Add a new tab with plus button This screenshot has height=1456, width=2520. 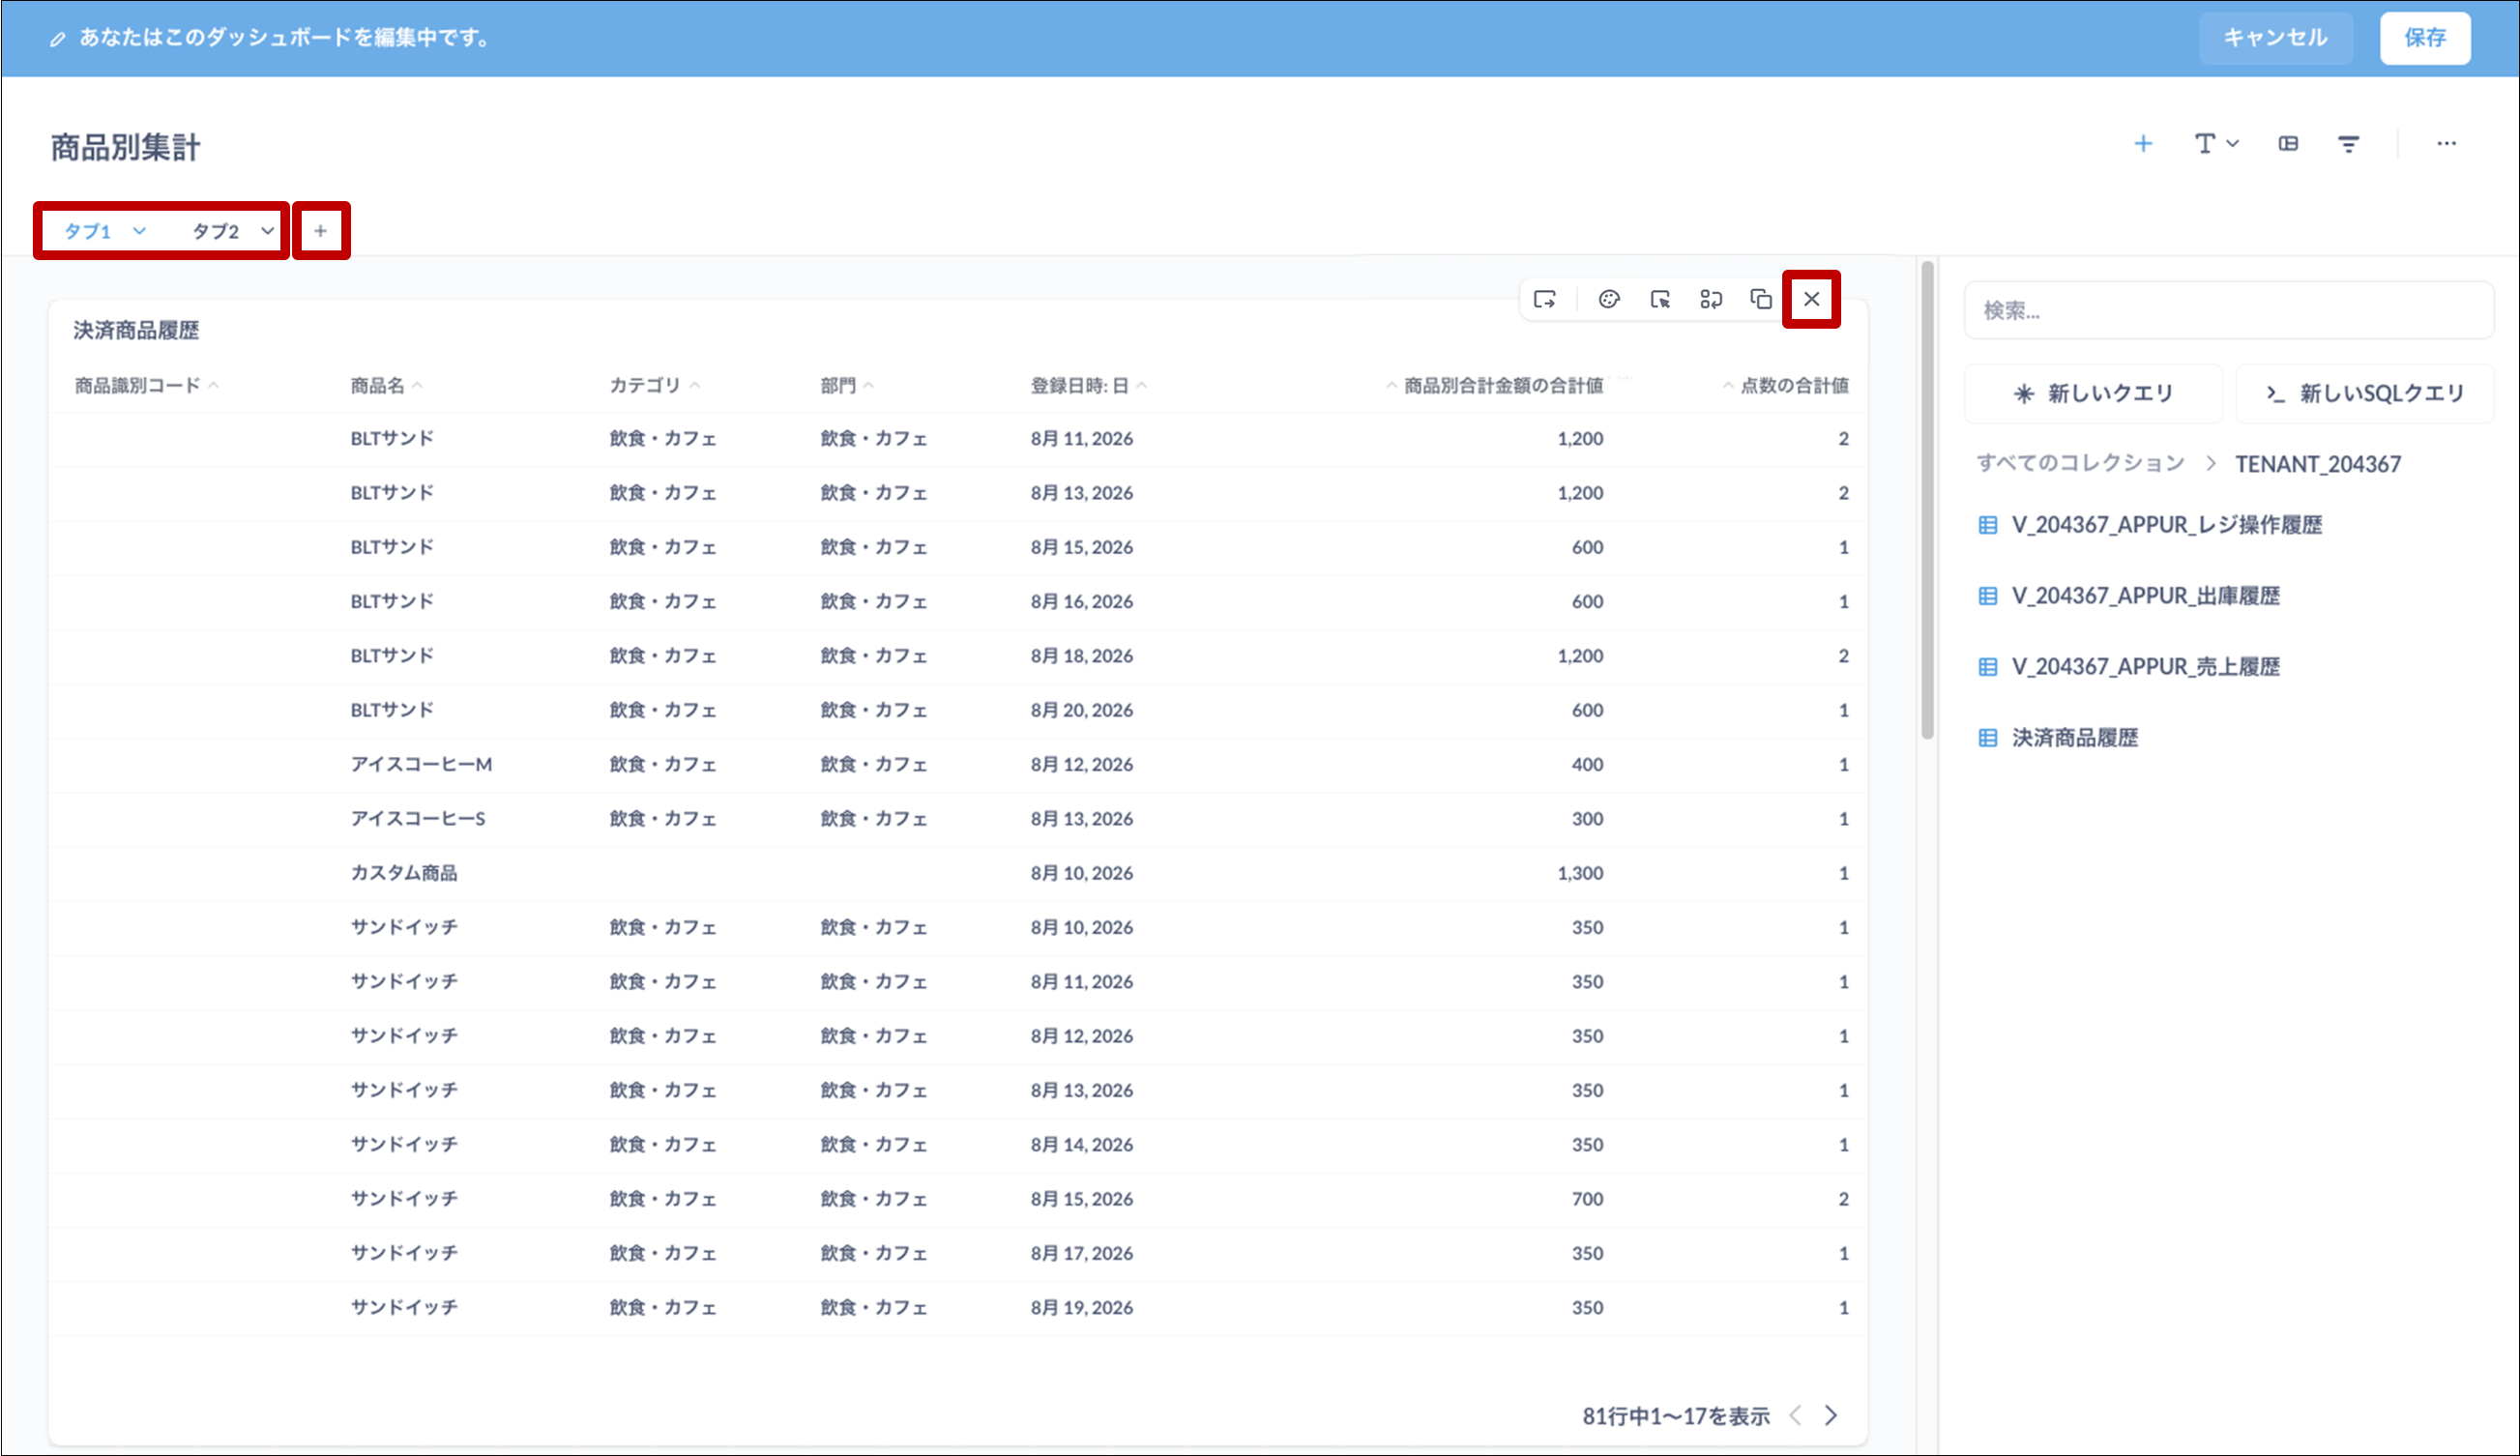point(320,231)
